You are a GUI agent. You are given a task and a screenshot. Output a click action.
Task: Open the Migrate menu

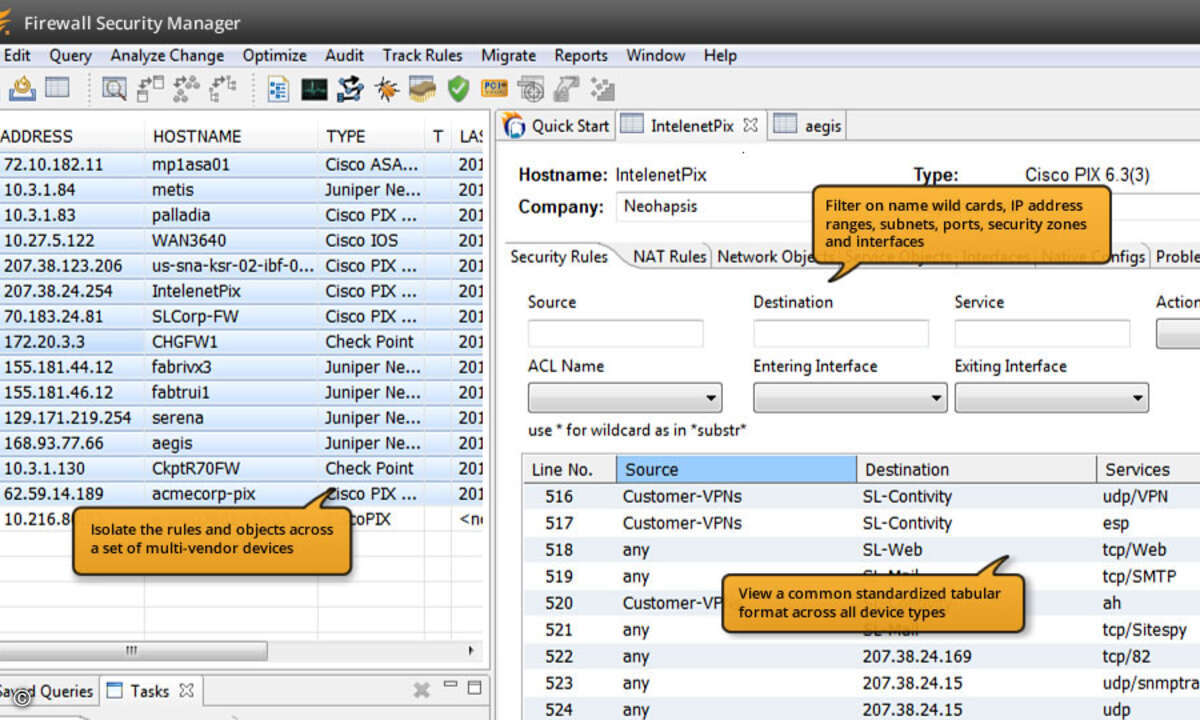pos(509,56)
